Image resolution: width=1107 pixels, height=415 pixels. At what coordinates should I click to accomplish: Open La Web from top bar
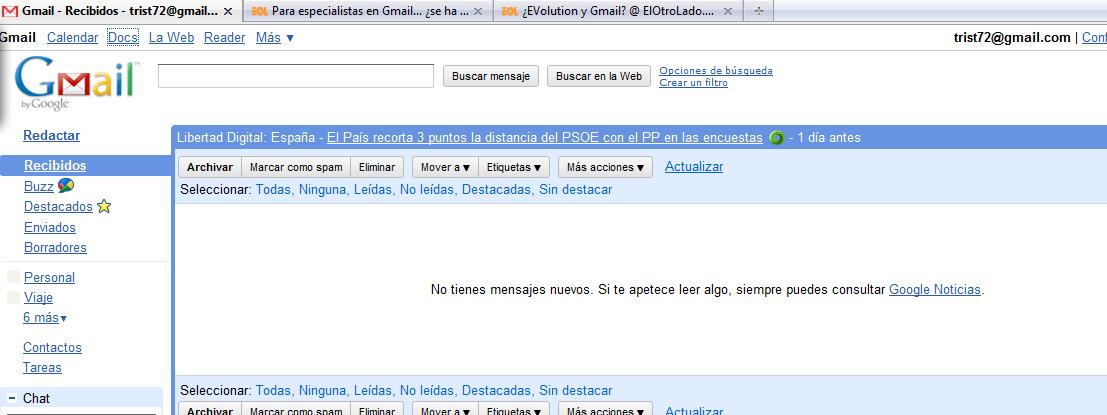click(172, 37)
